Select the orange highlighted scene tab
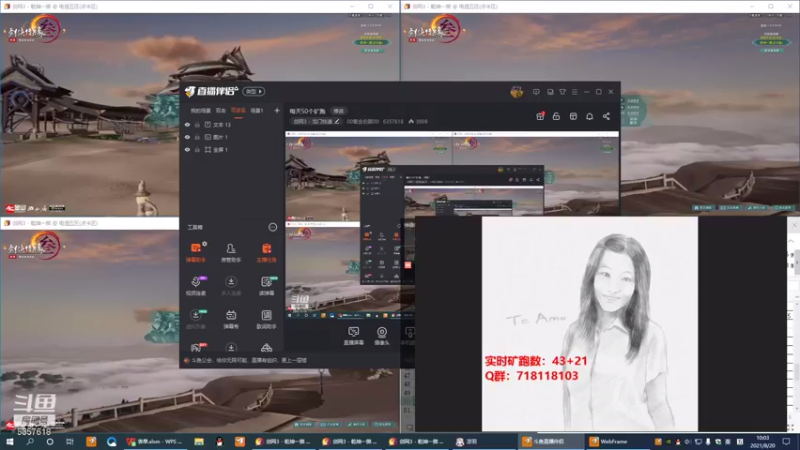The height and width of the screenshot is (450, 800). [x=238, y=110]
